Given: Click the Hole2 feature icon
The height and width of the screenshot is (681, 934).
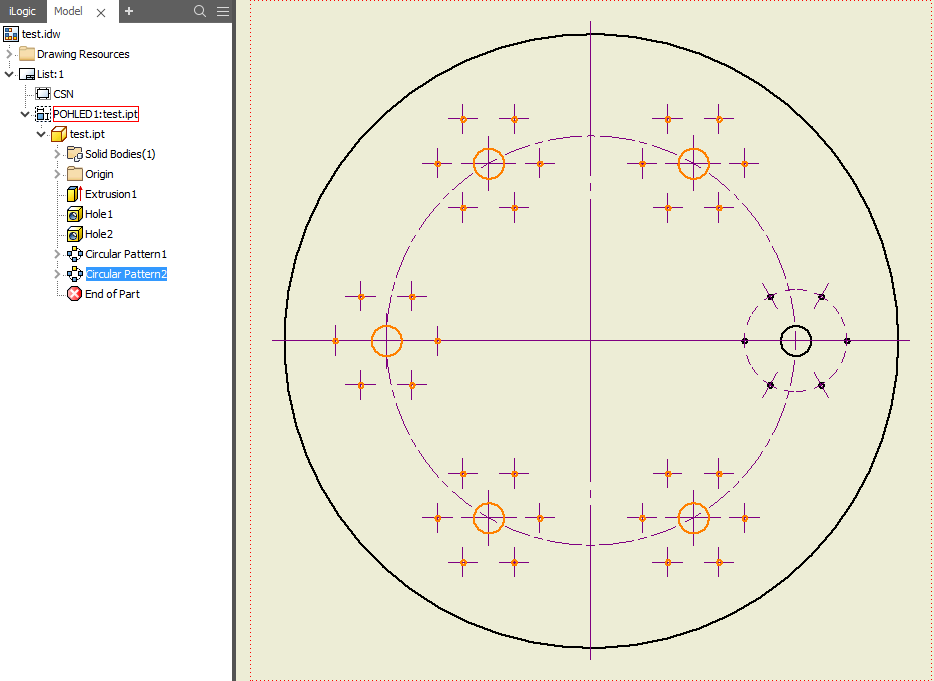Looking at the screenshot, I should point(75,234).
